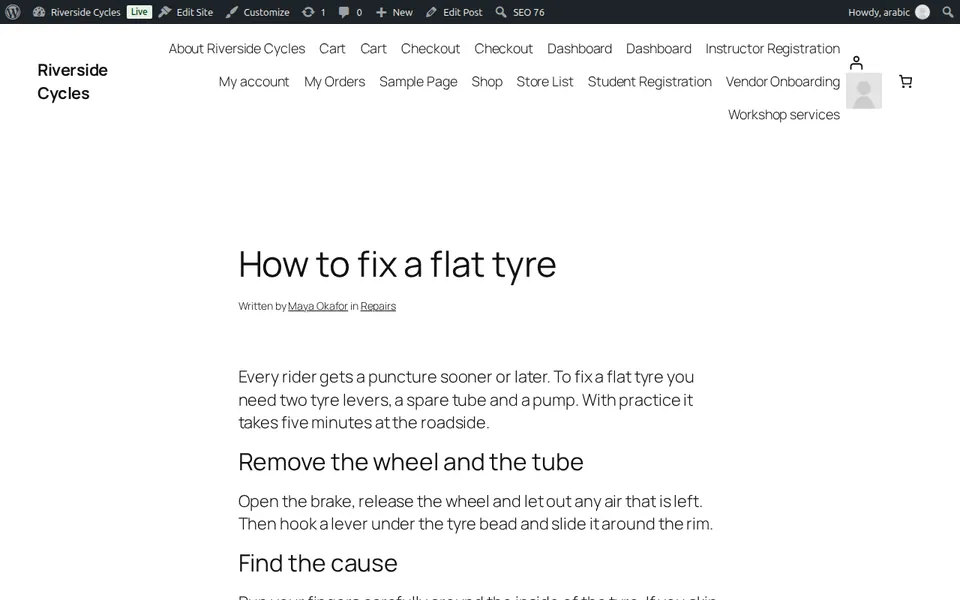This screenshot has width=960, height=600.
Task: Open the WordPress logo menu
Action: pyautogui.click(x=13, y=12)
